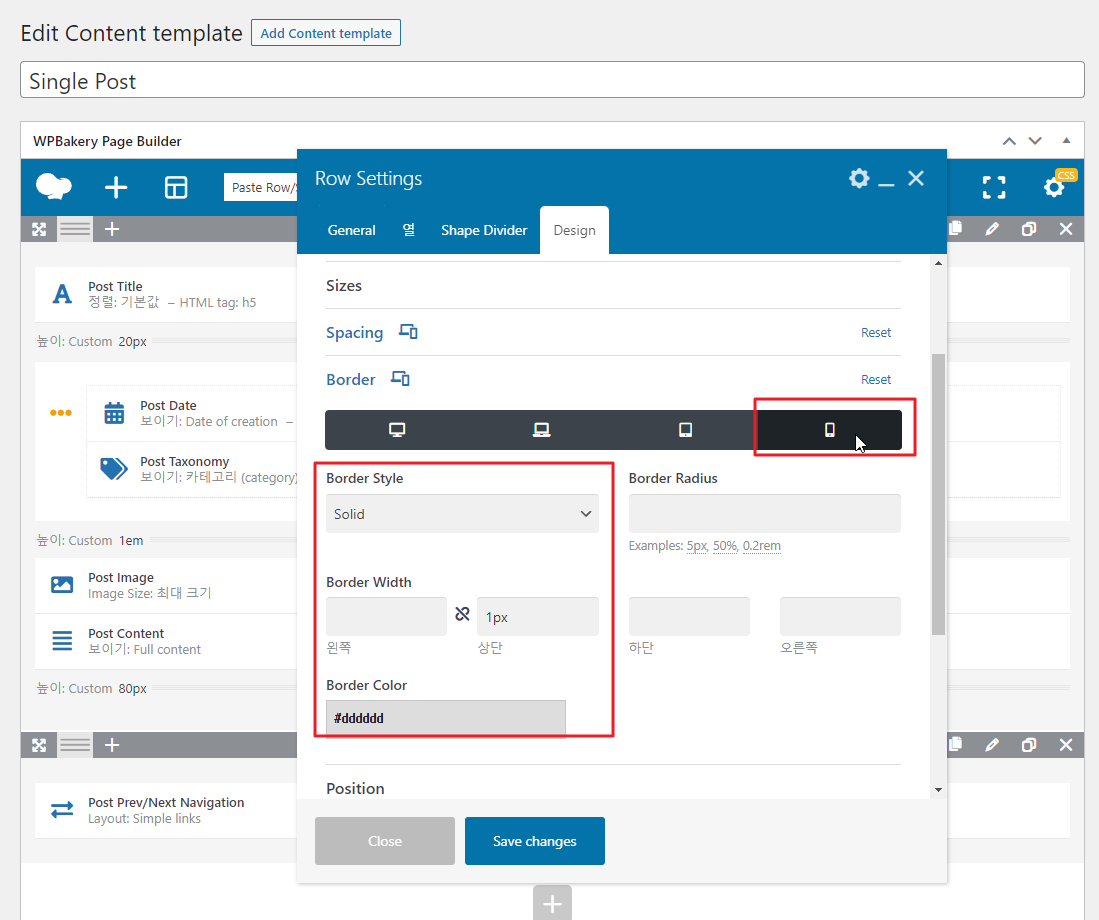Switch to the Design tab
This screenshot has height=920, width=1099.
574,230
